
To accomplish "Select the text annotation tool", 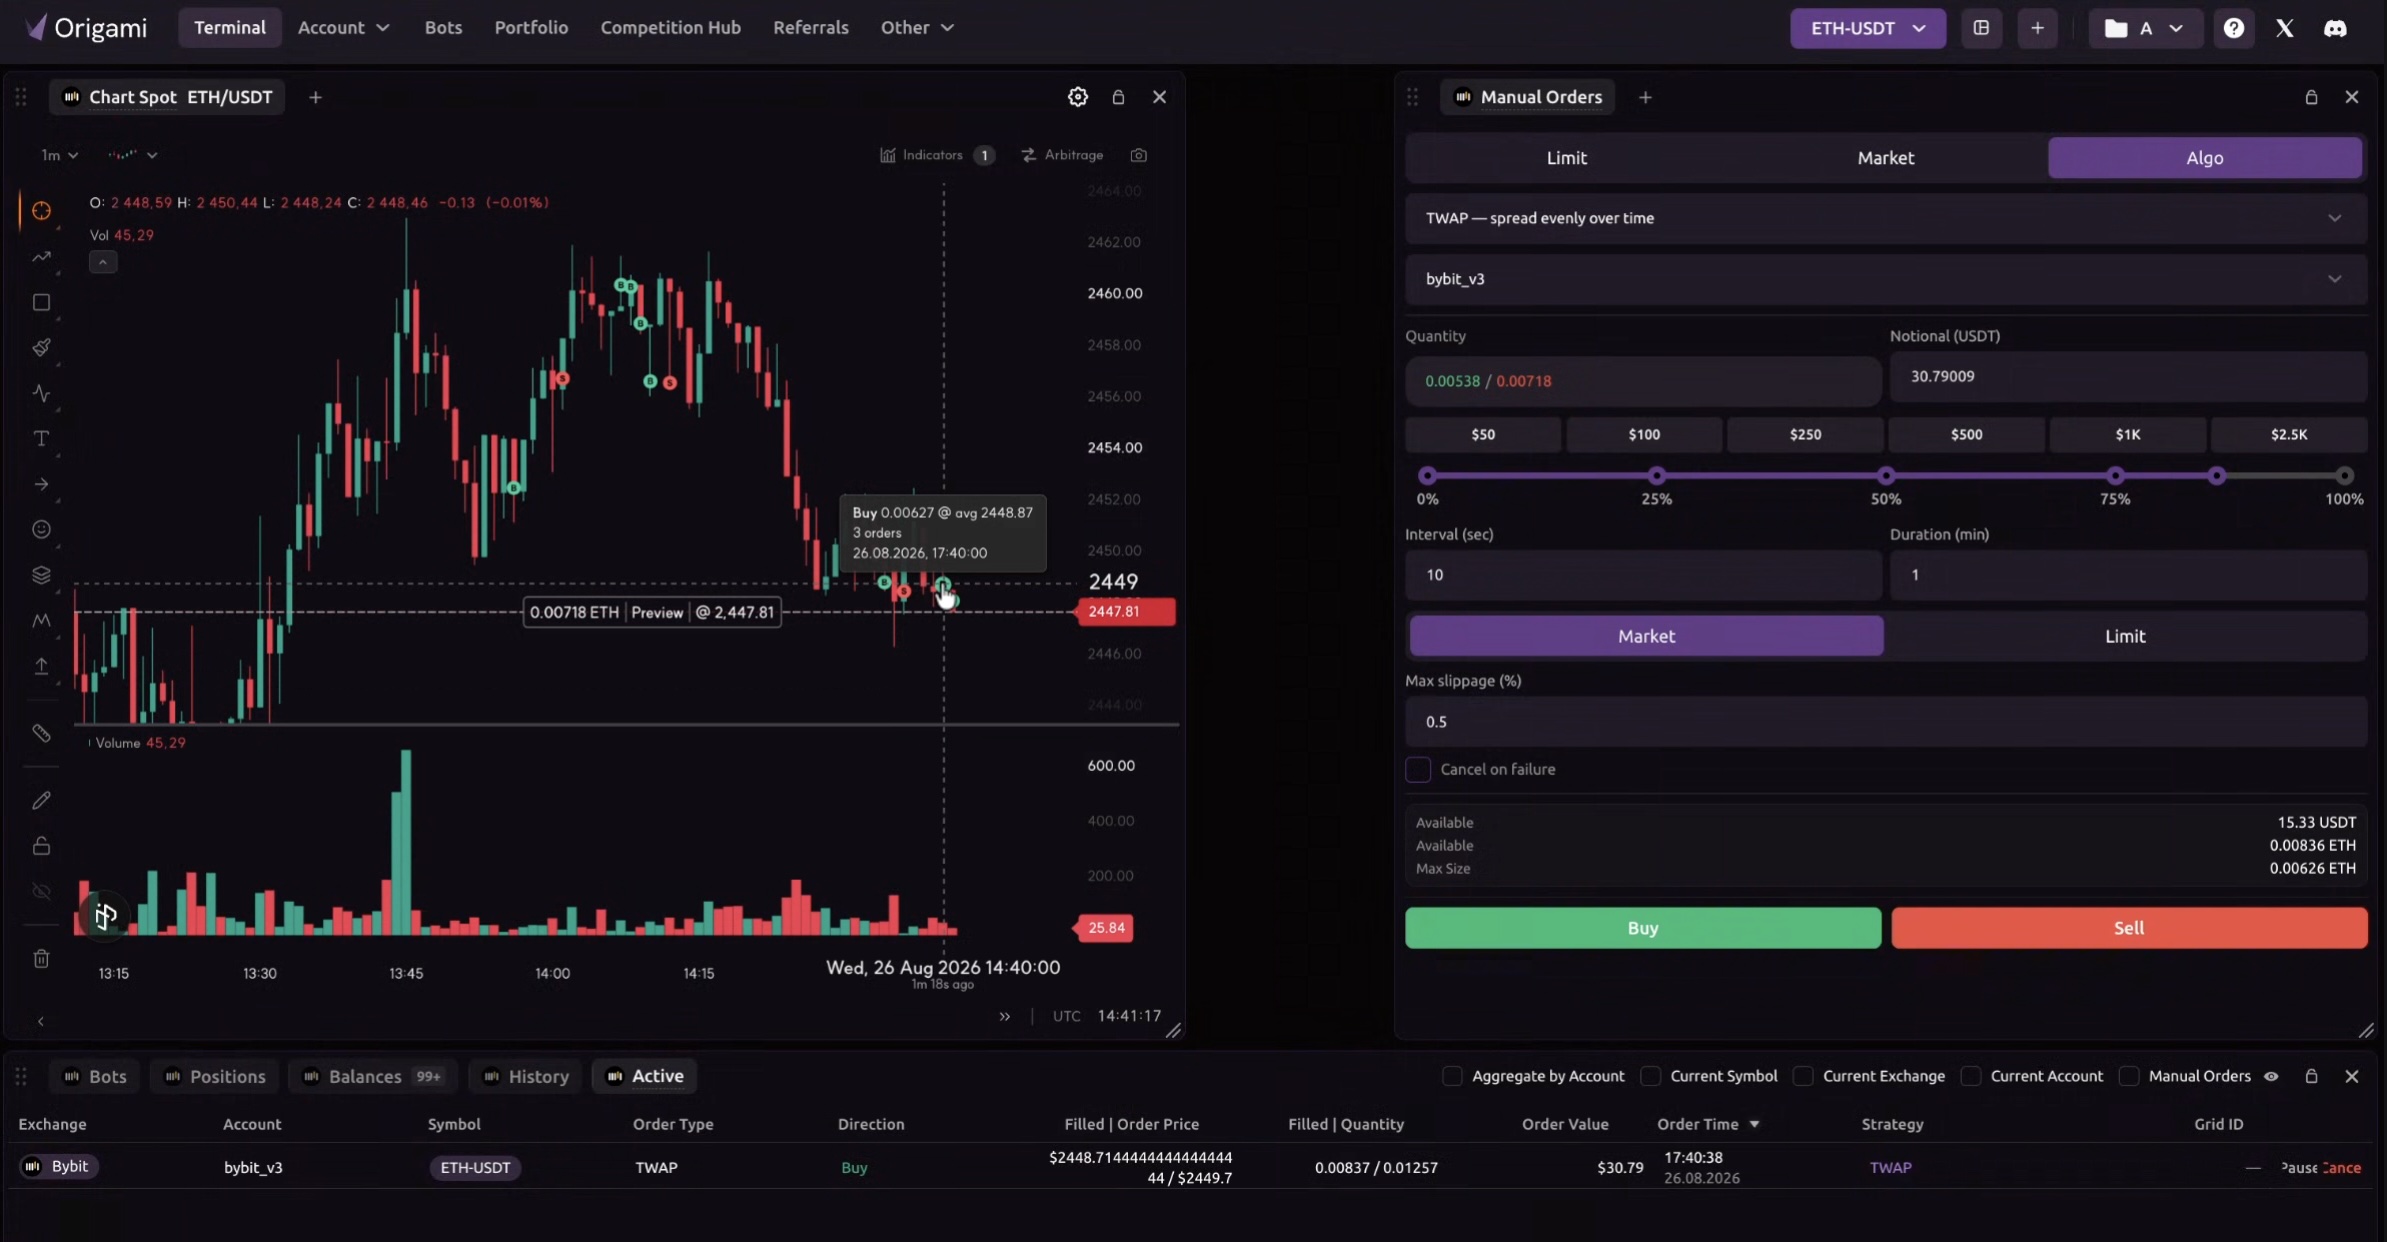I will pyautogui.click(x=41, y=438).
